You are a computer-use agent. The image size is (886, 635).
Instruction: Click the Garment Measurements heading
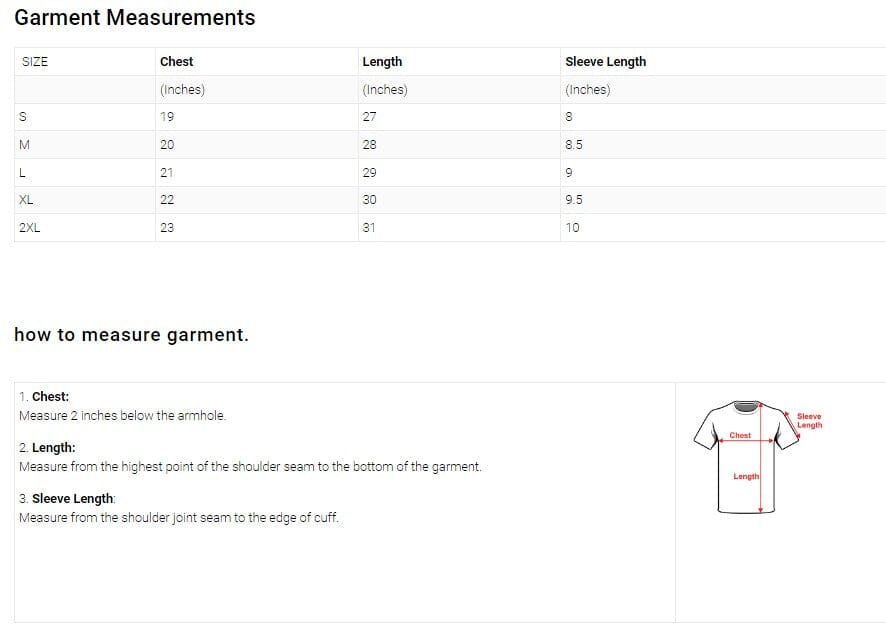click(135, 18)
